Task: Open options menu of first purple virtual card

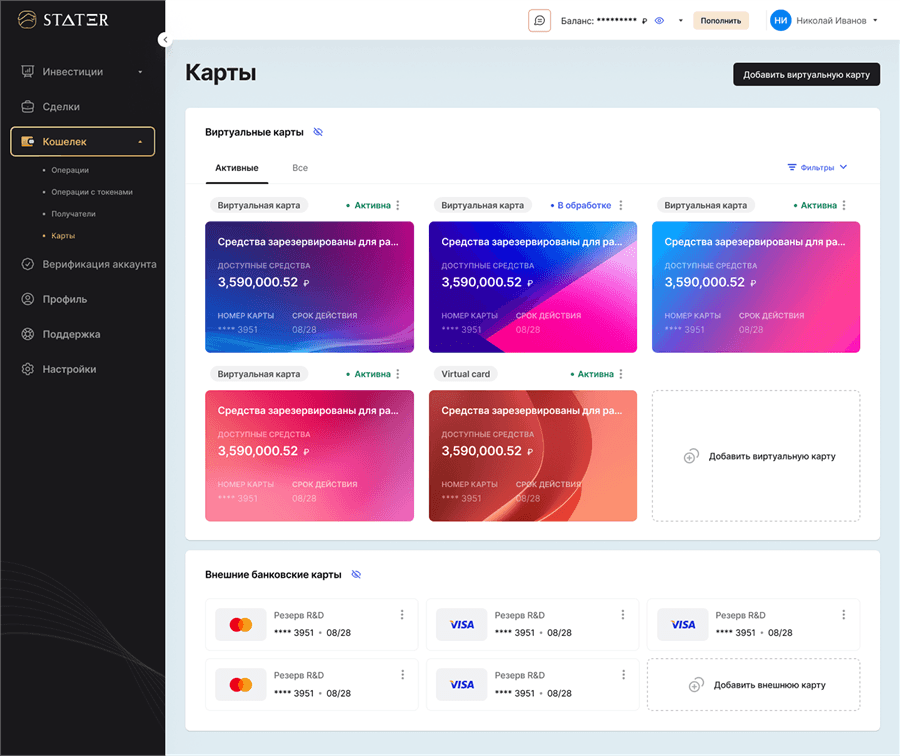Action: click(398, 206)
